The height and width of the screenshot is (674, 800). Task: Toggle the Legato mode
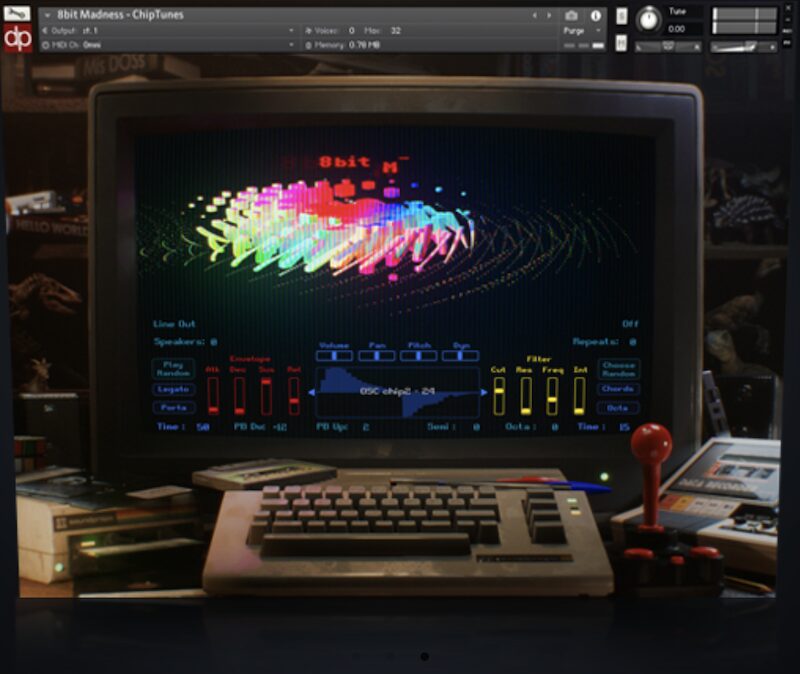point(173,389)
